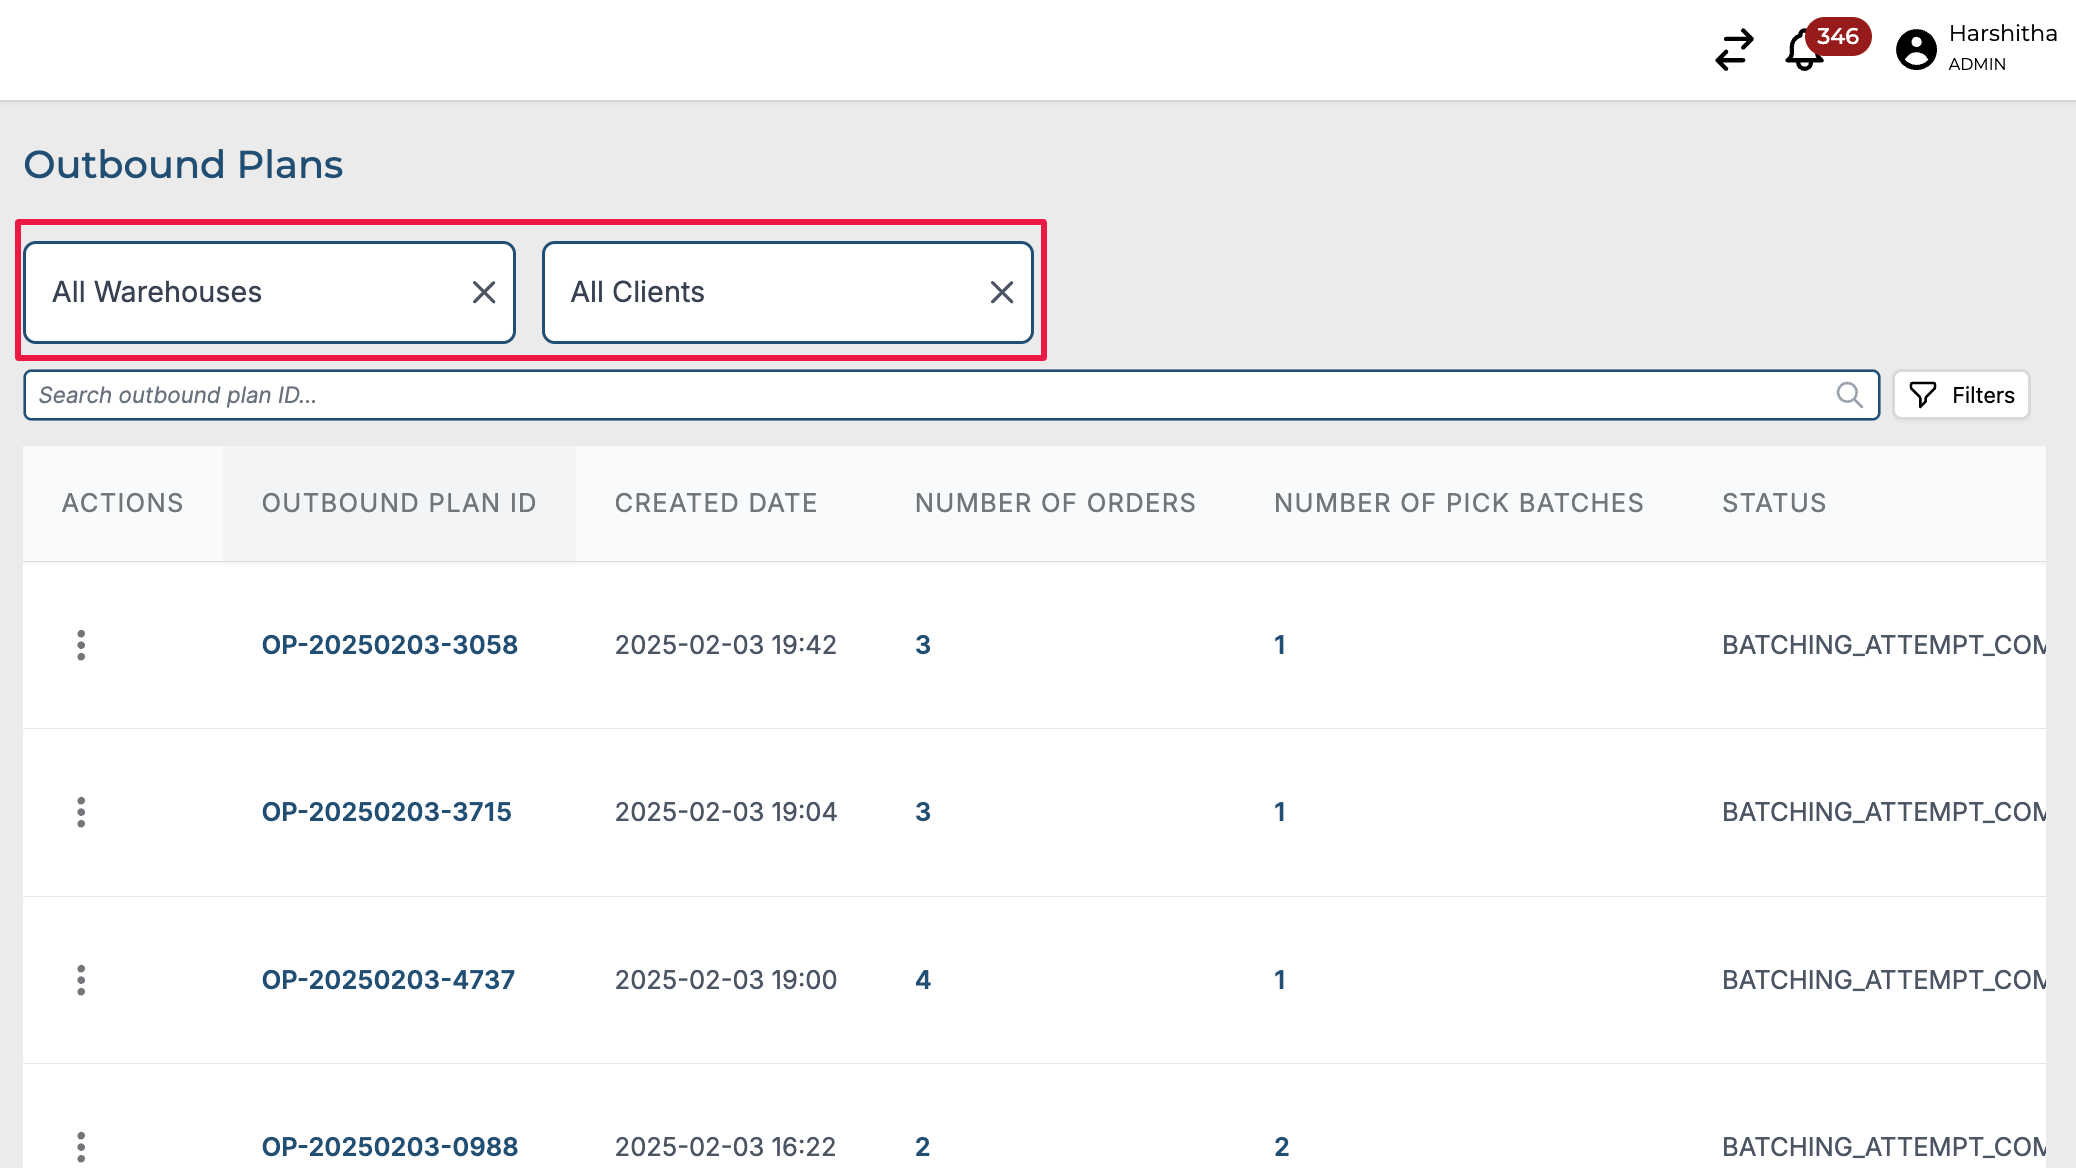2076x1168 pixels.
Task: Sort by Outbound Plan ID column header
Action: (399, 503)
